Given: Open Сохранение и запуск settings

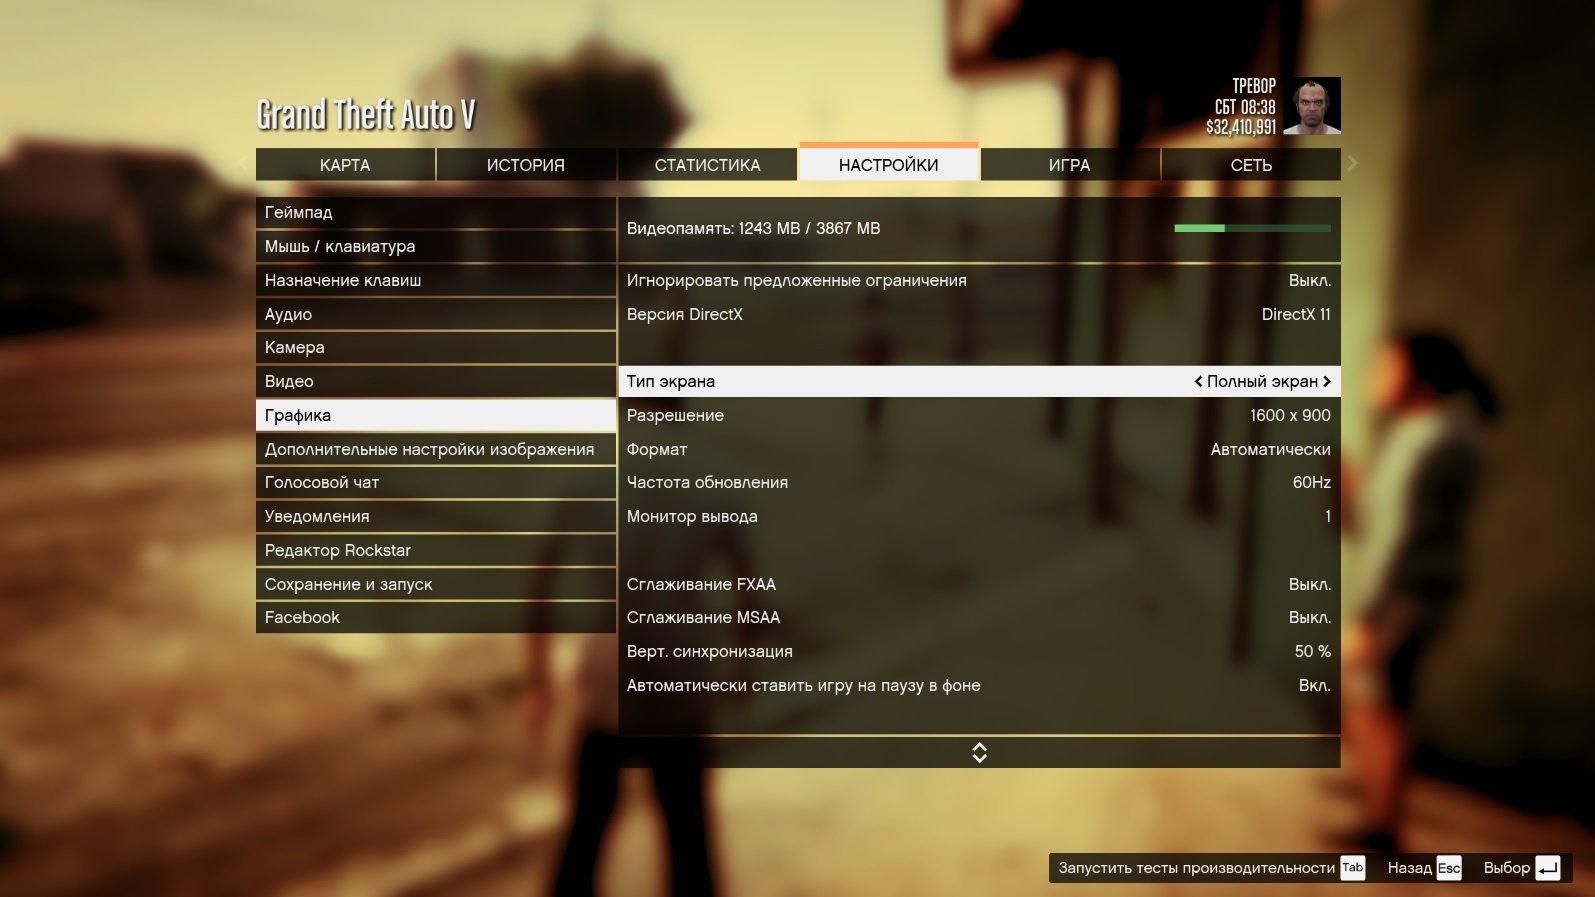Looking at the screenshot, I should point(435,584).
